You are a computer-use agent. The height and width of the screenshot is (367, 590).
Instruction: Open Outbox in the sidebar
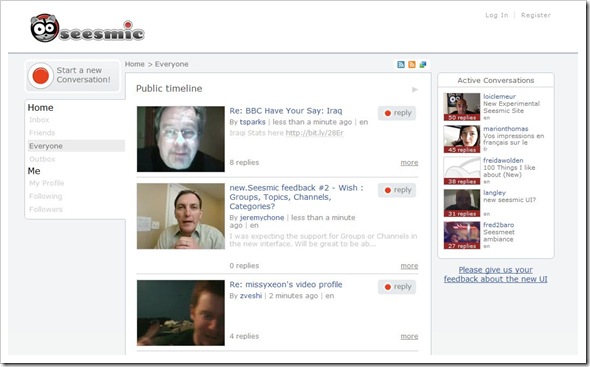(x=42, y=159)
